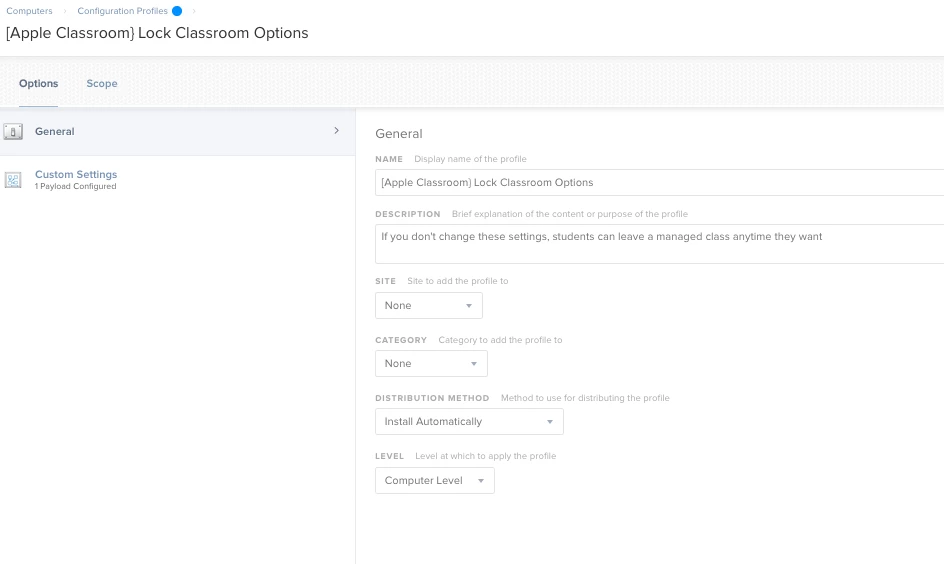The height and width of the screenshot is (564, 944).
Task: Click into the profile Name field
Action: (660, 183)
